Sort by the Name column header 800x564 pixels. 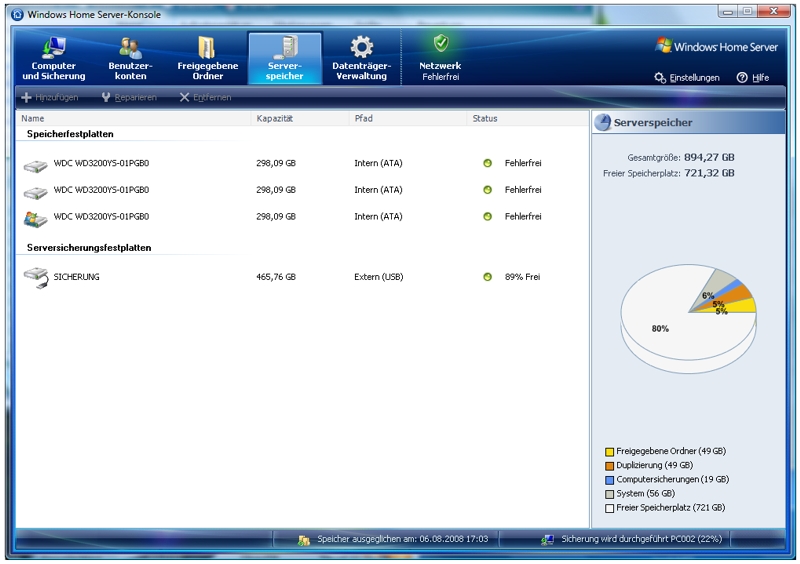pos(134,118)
